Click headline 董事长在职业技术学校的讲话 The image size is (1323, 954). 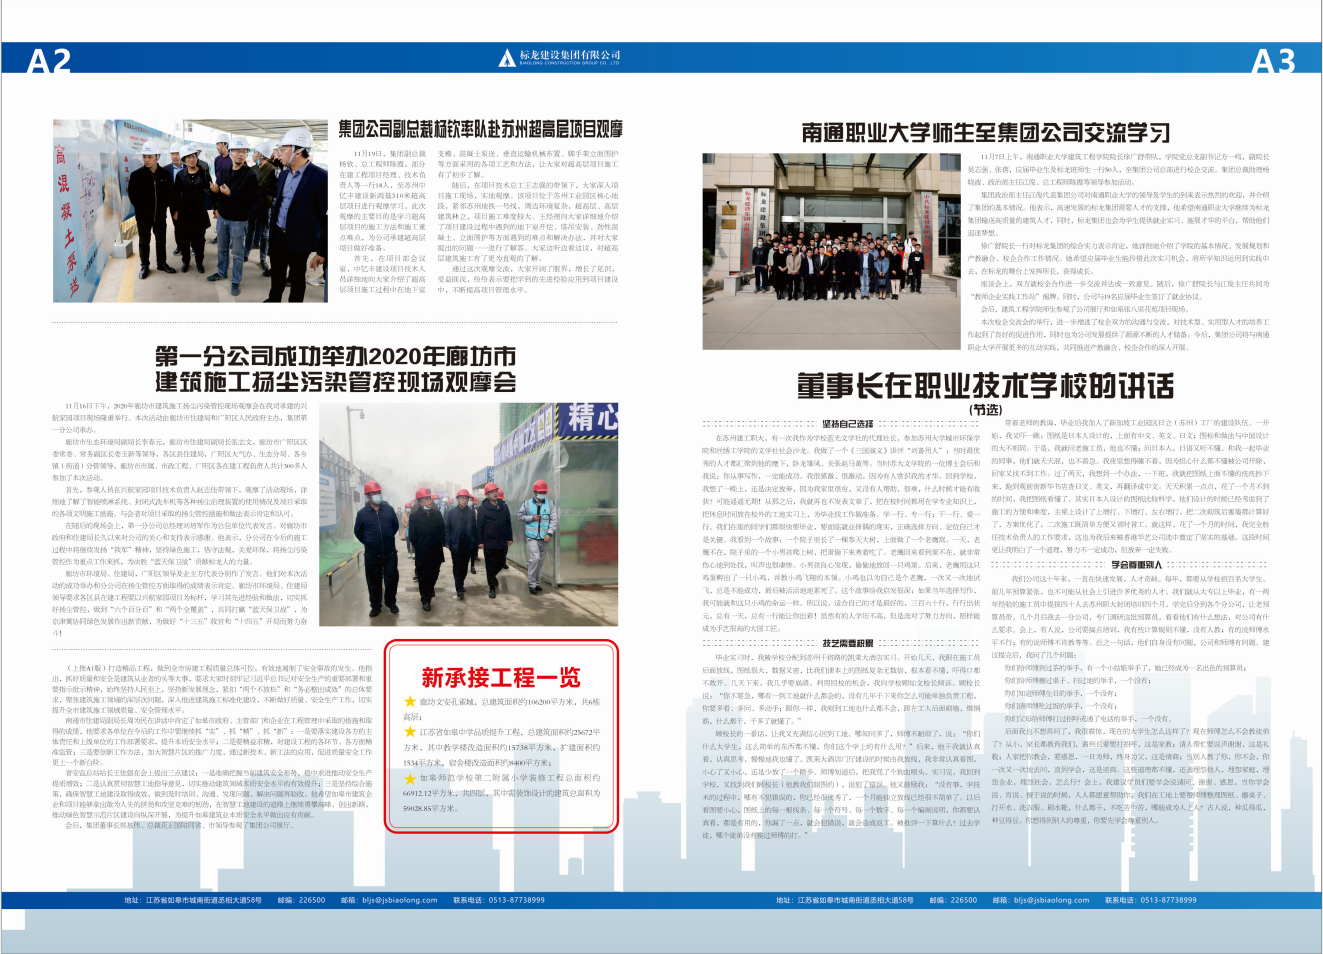[985, 386]
